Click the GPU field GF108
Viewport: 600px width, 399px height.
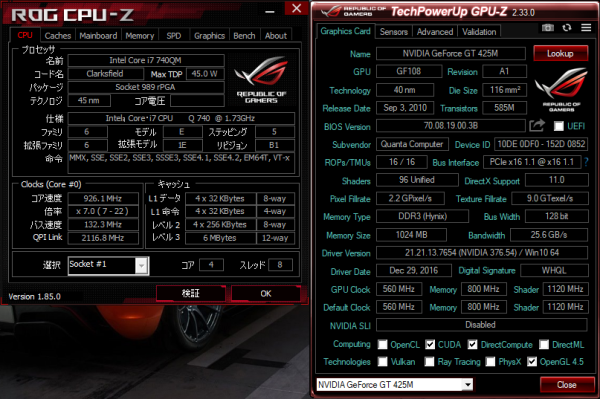409,71
